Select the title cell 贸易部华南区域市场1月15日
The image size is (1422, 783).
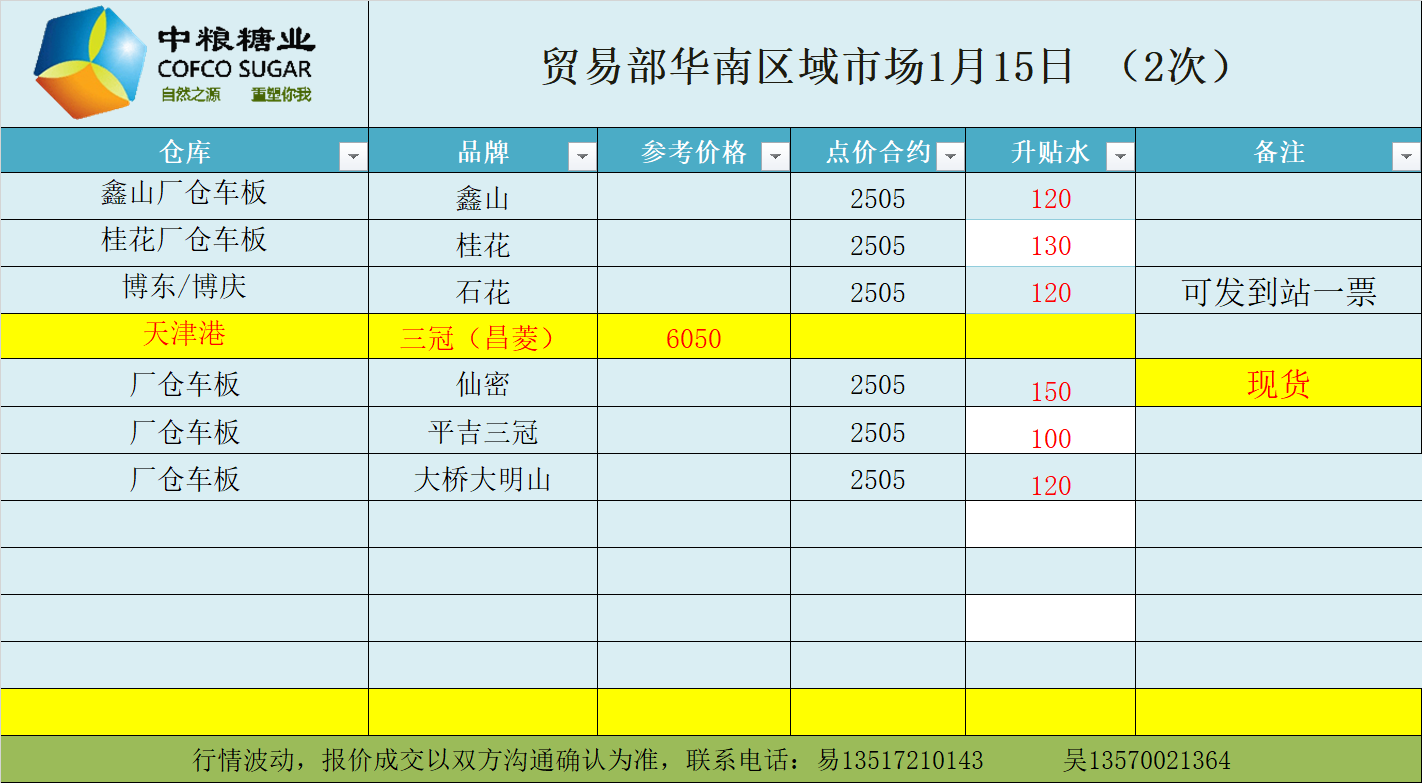click(890, 66)
